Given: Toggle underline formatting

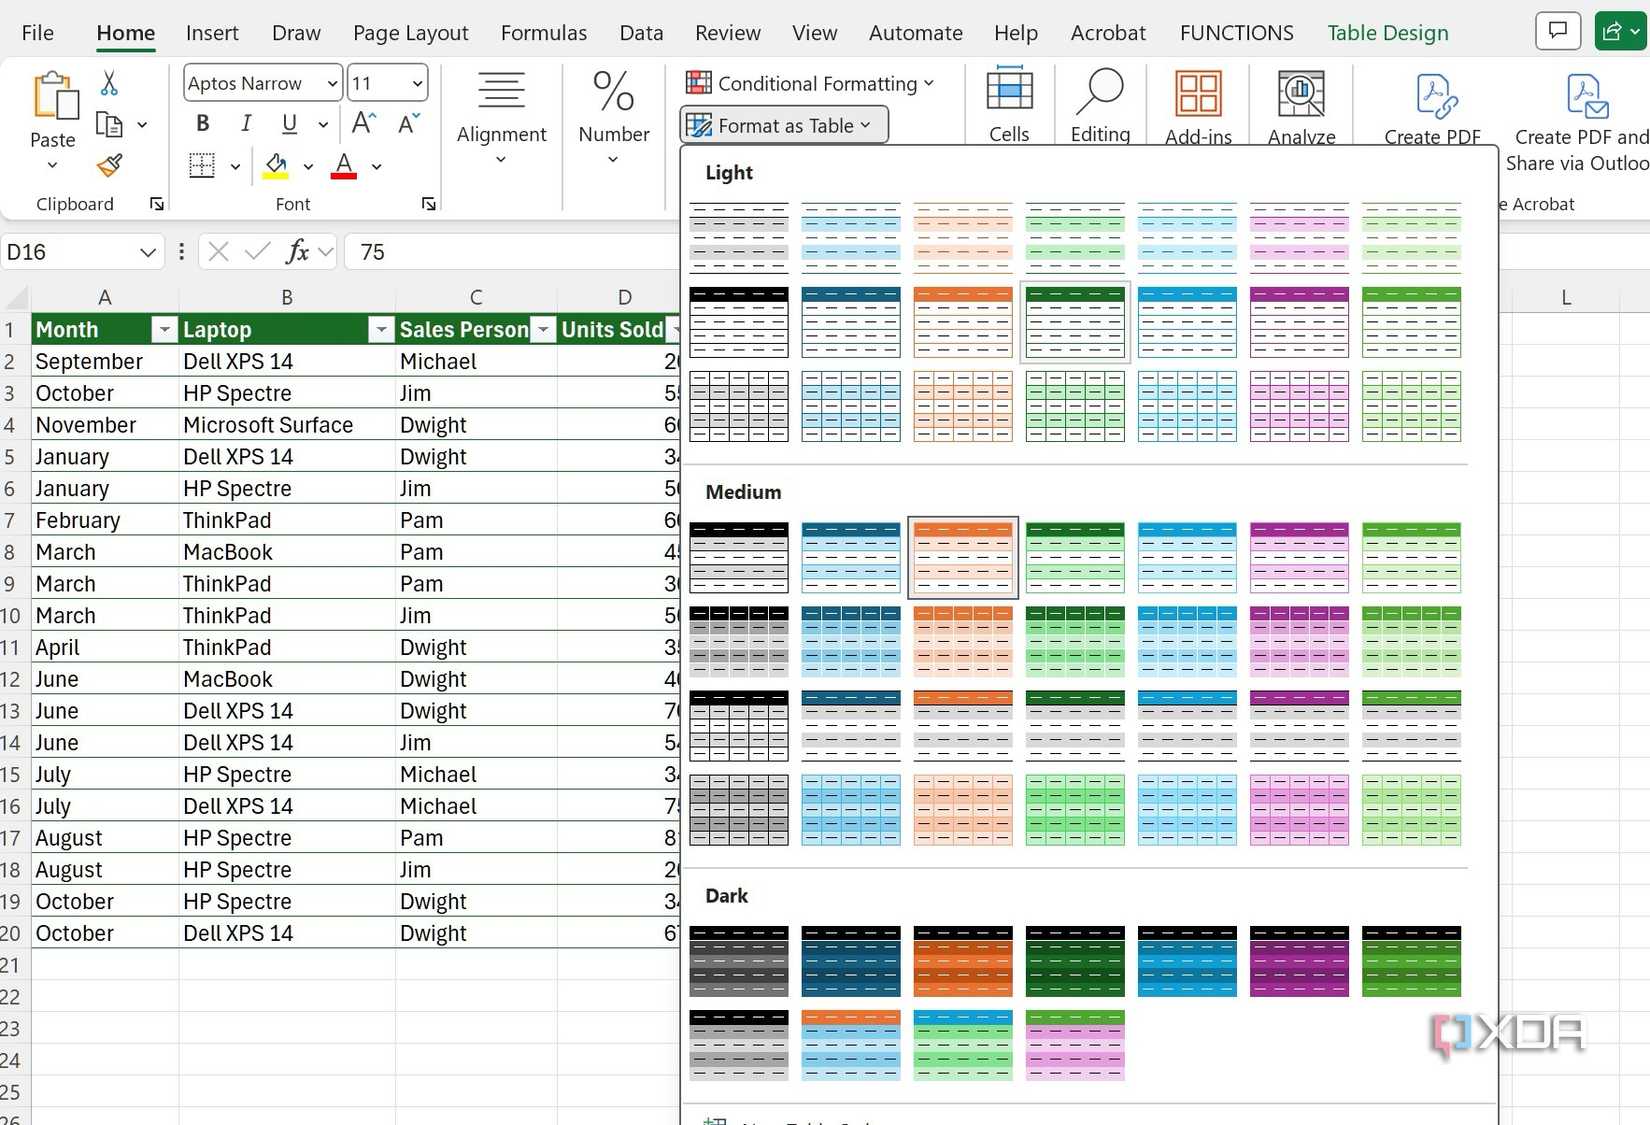Looking at the screenshot, I should click(288, 122).
